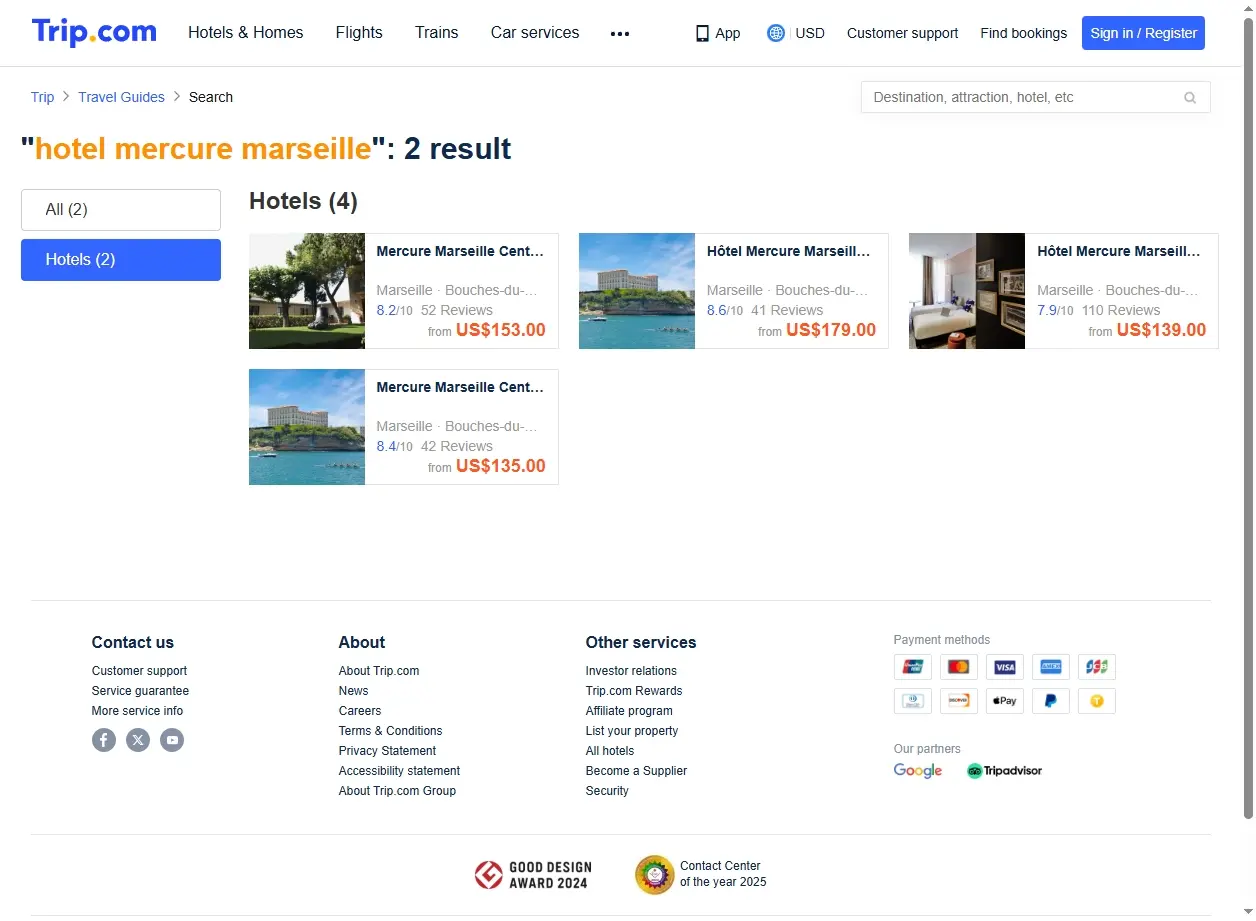The height and width of the screenshot is (921, 1256).
Task: Click the Contact Center of the year badge
Action: click(x=701, y=874)
